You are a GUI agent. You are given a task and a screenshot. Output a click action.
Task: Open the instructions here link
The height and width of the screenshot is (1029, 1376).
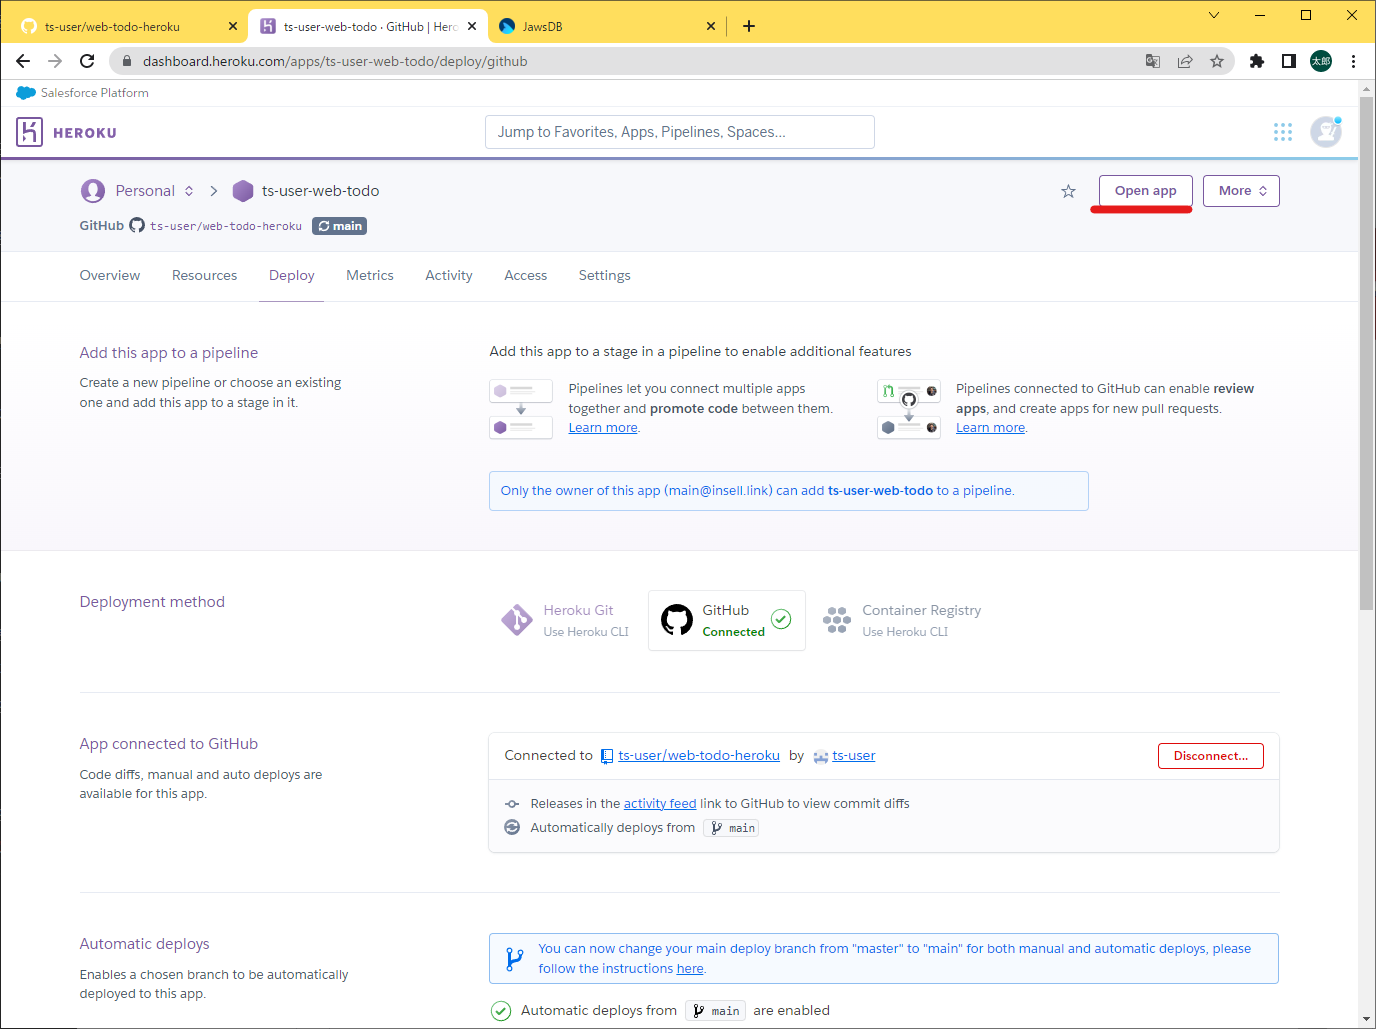click(x=690, y=969)
